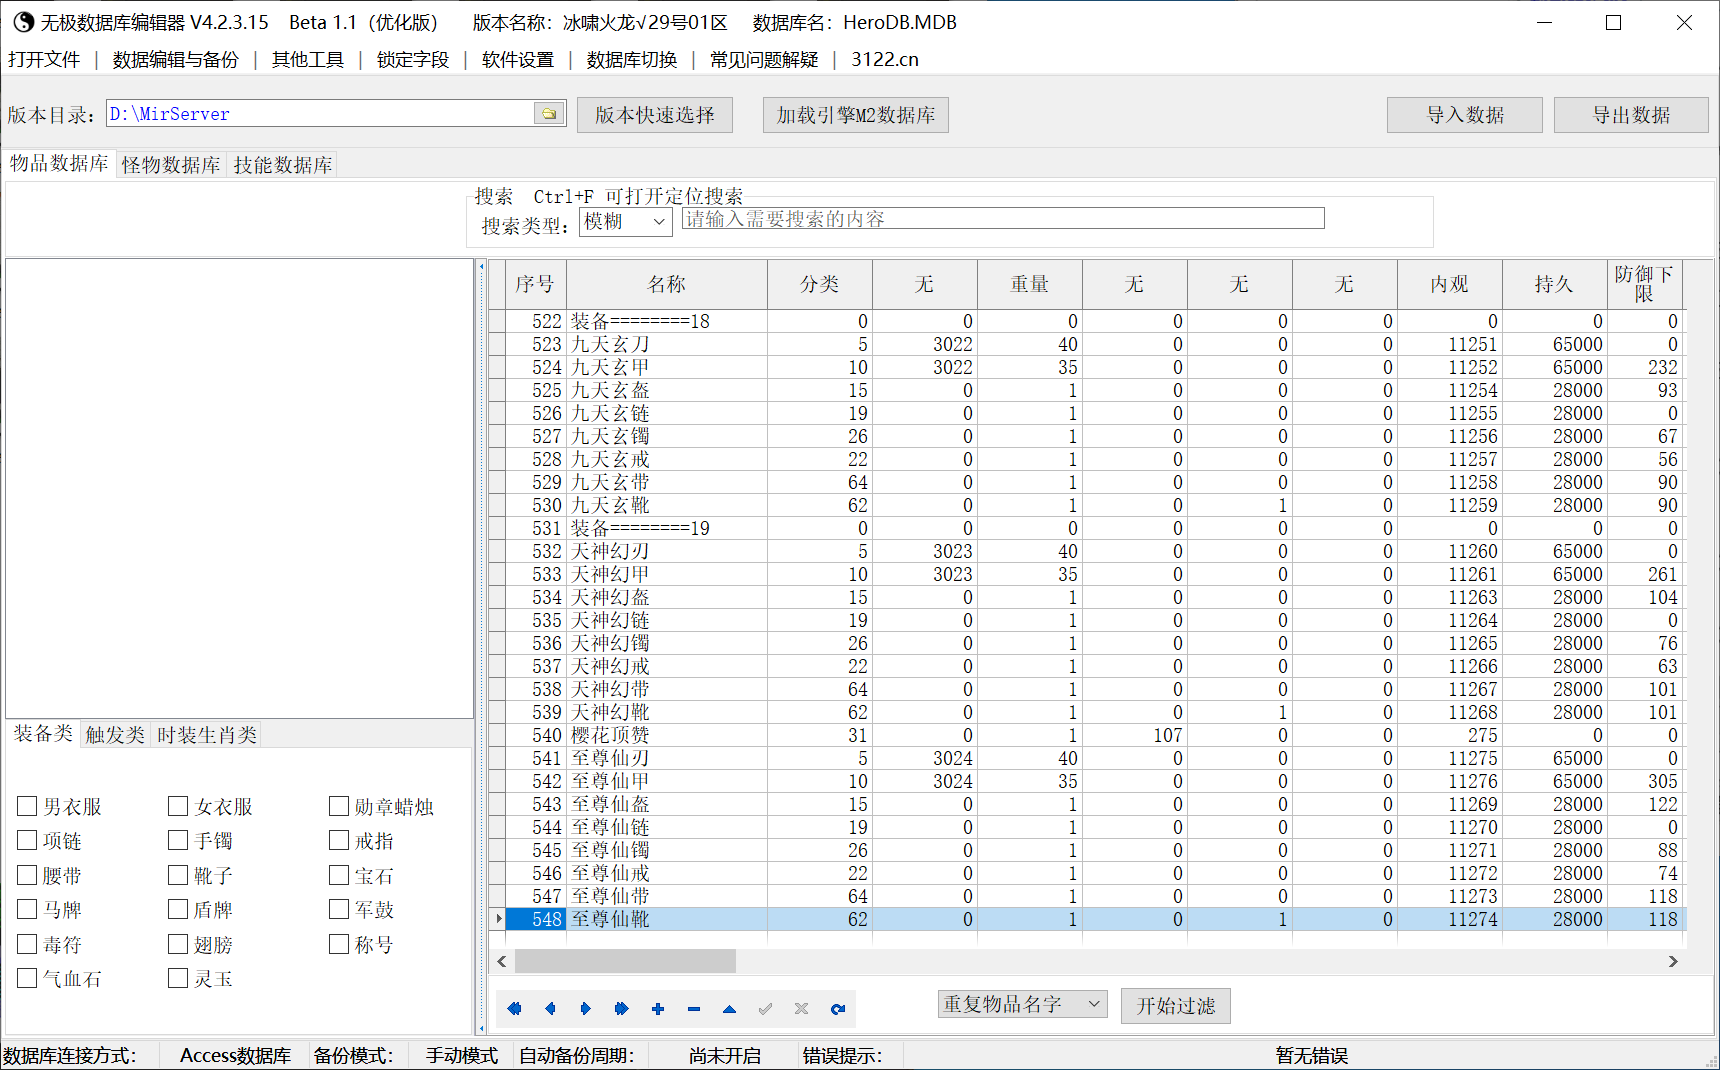Post edit with checkmark icon
The image size is (1720, 1070).
[x=766, y=1009]
